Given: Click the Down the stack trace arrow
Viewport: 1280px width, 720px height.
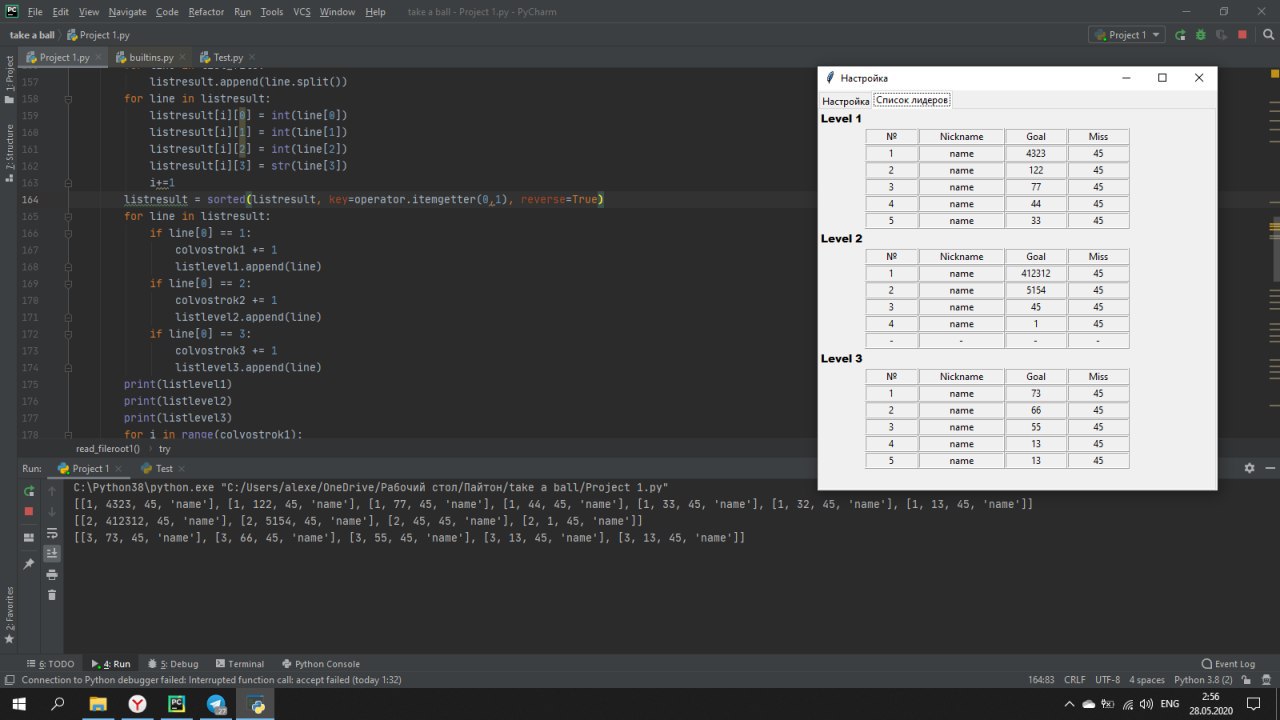Looking at the screenshot, I should coord(52,511).
